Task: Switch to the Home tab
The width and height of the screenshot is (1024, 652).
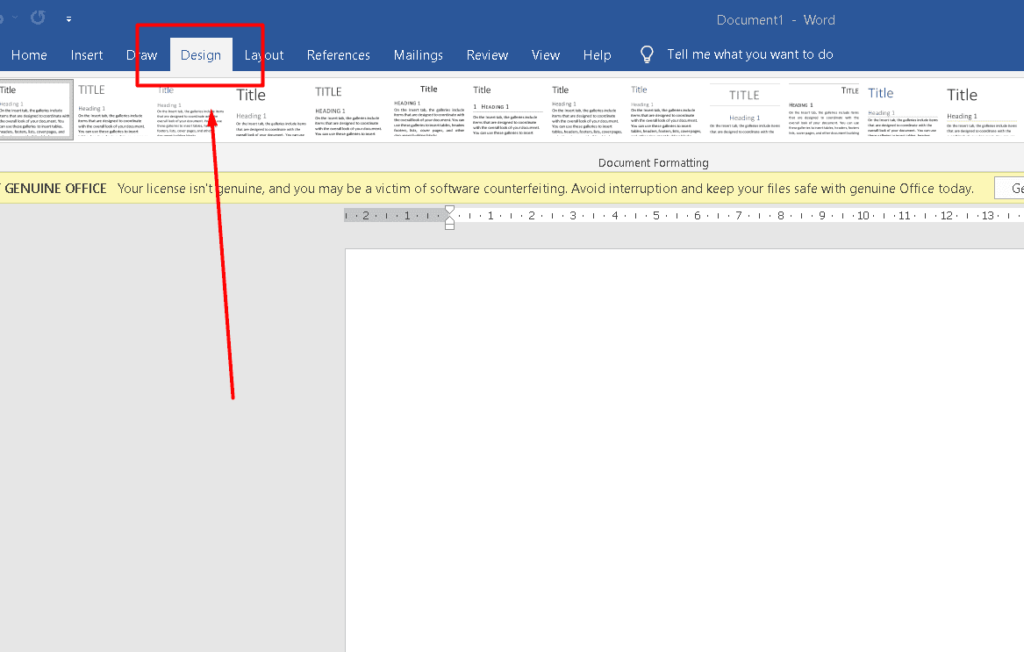Action: click(x=29, y=55)
